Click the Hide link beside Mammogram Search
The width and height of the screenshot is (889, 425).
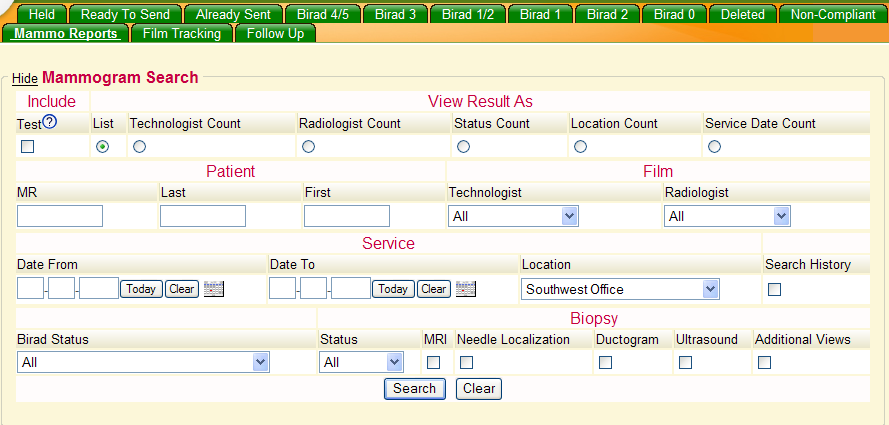tap(25, 79)
